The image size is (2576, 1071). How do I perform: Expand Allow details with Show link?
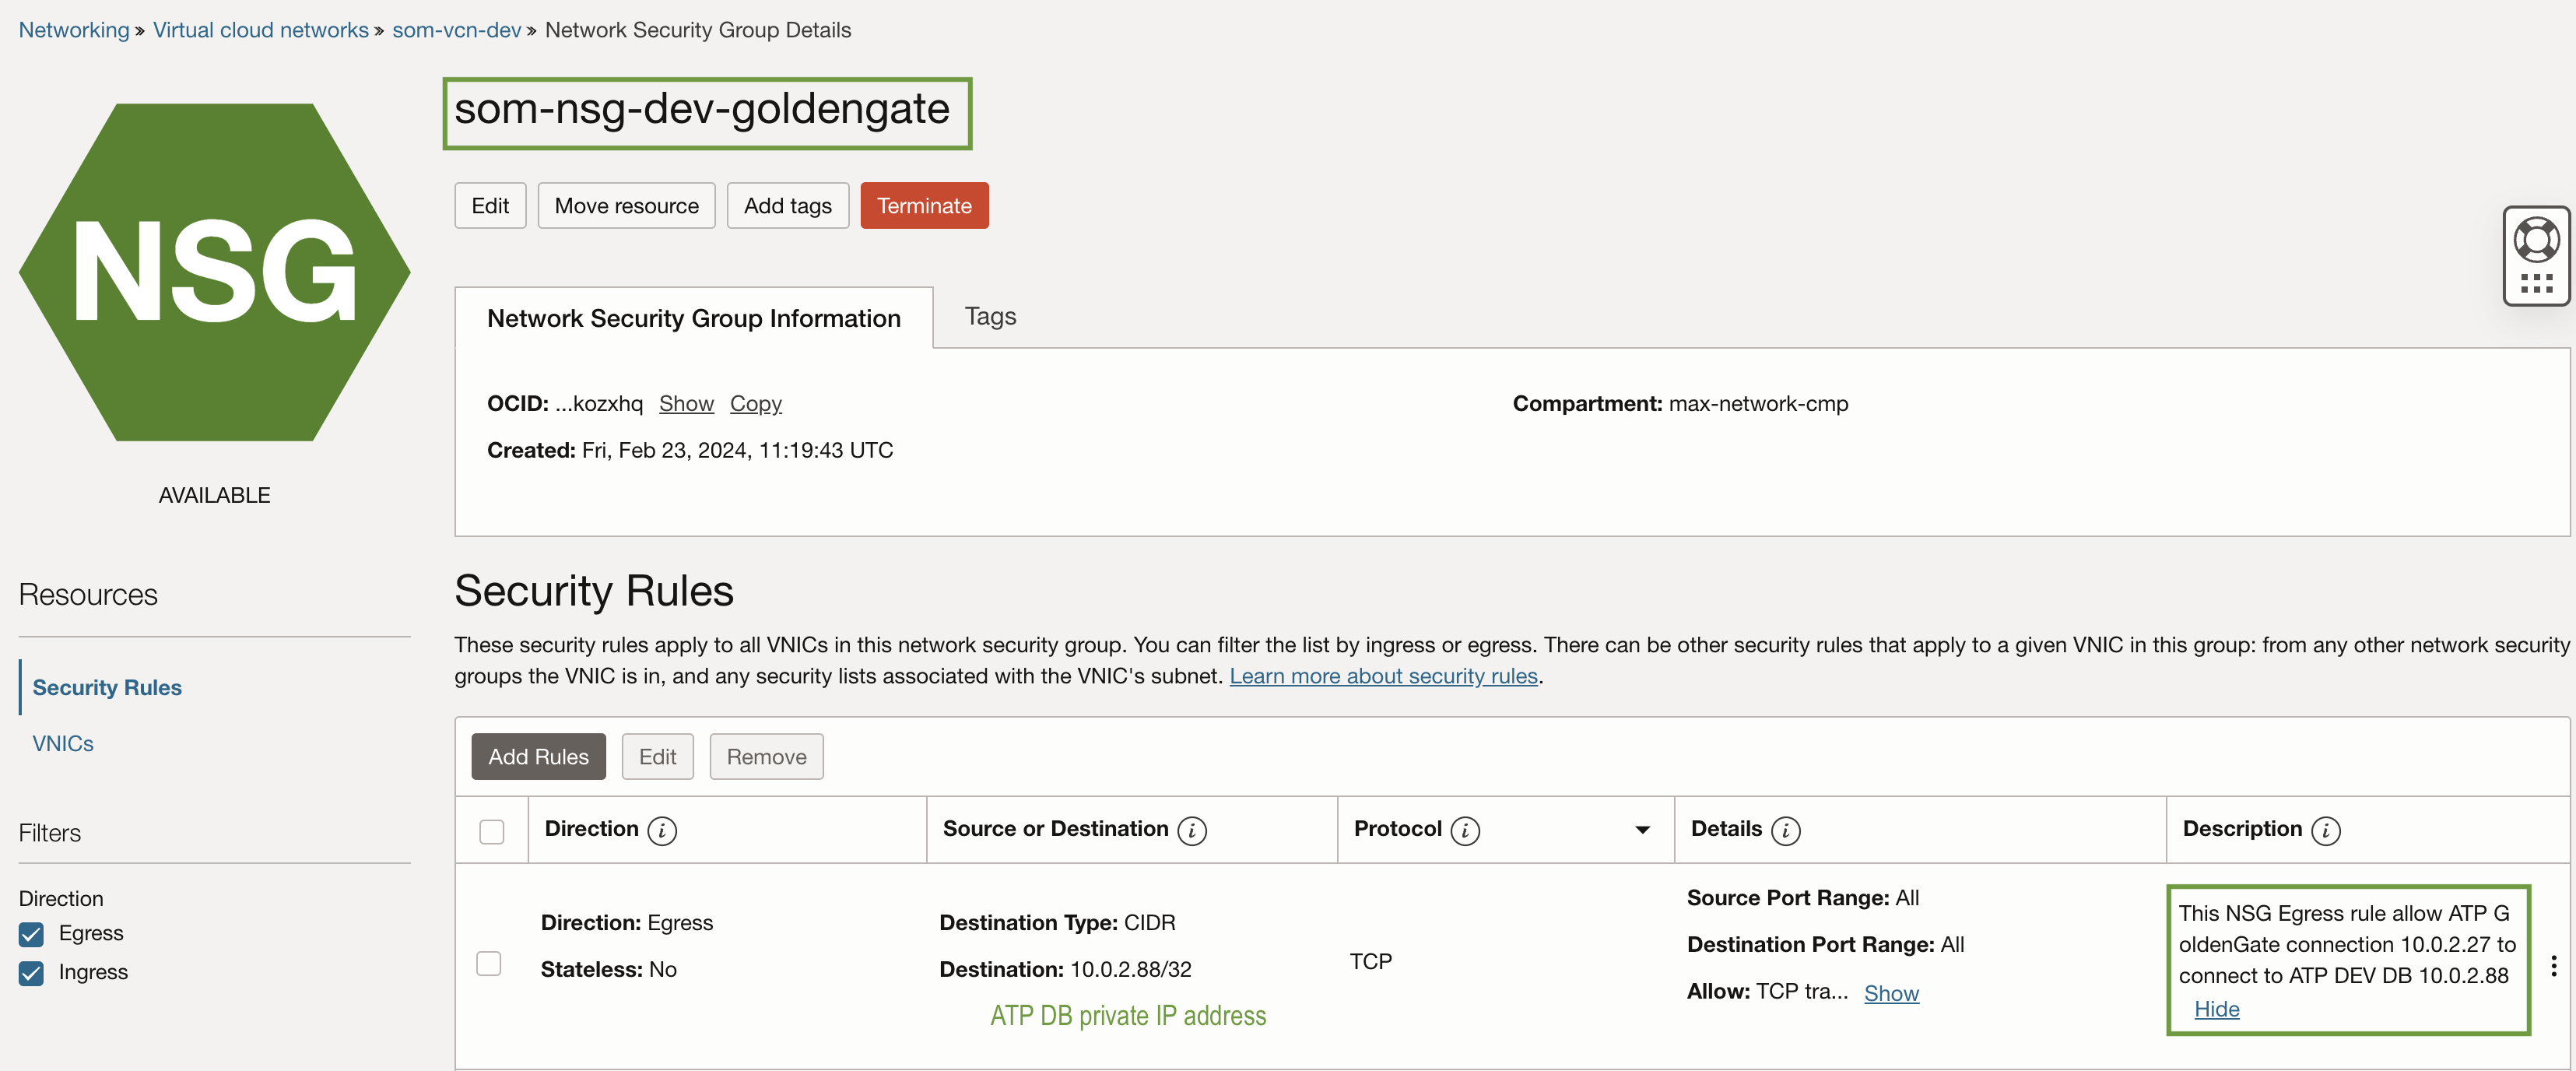[x=1890, y=993]
